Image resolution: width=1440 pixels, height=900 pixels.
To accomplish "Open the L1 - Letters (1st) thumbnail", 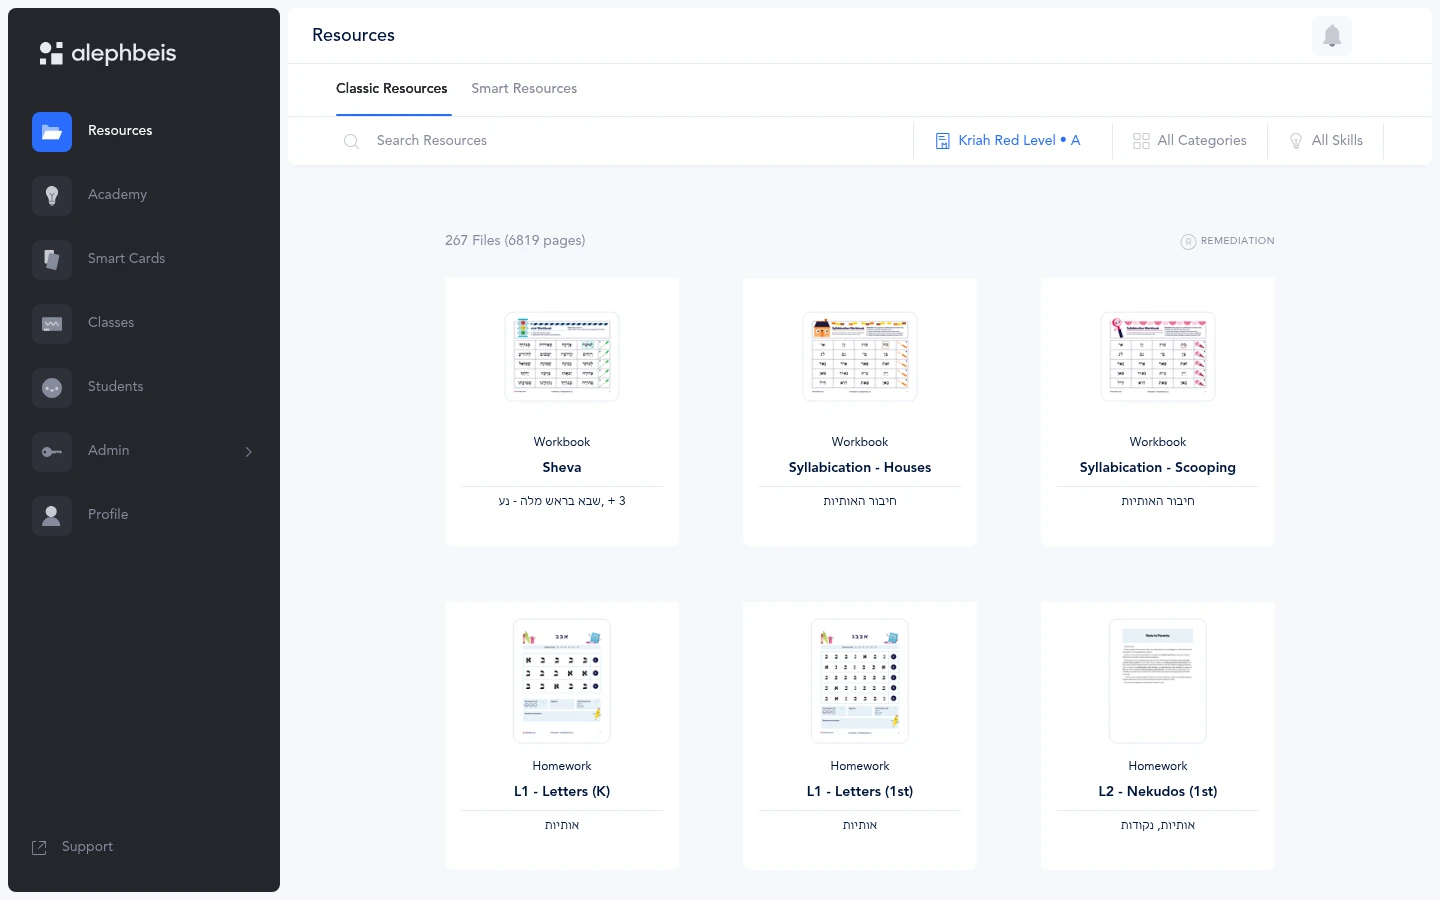I will coord(860,681).
